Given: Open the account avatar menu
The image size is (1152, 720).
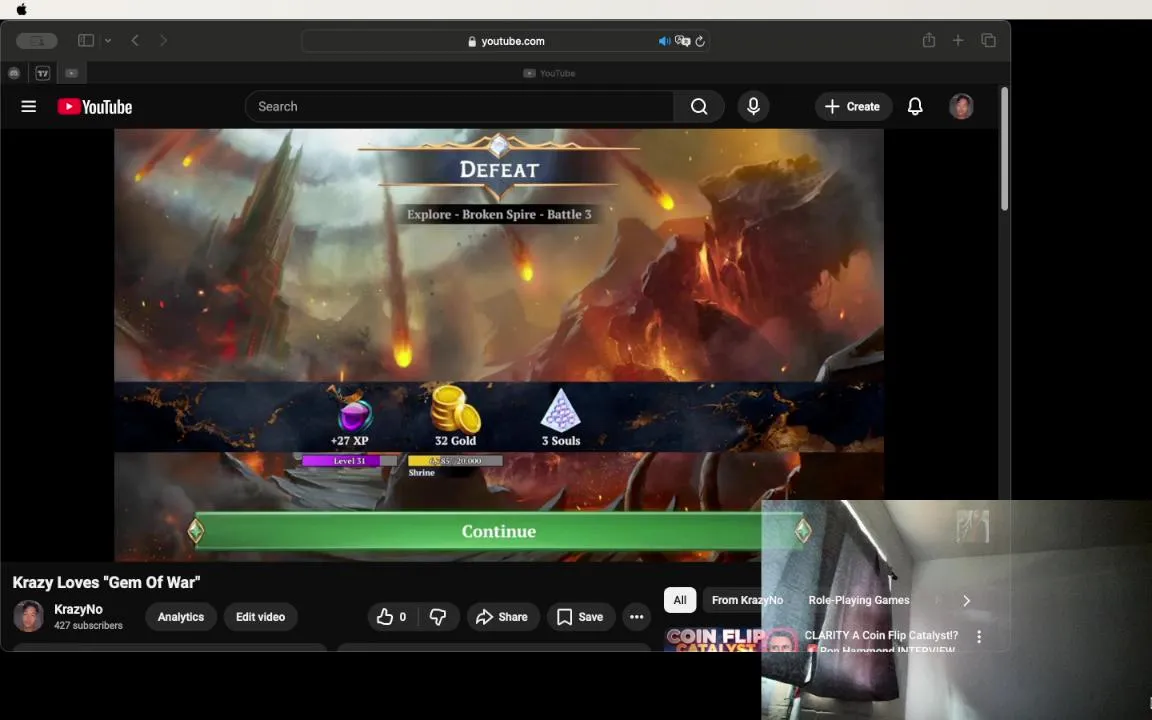Looking at the screenshot, I should 961,107.
